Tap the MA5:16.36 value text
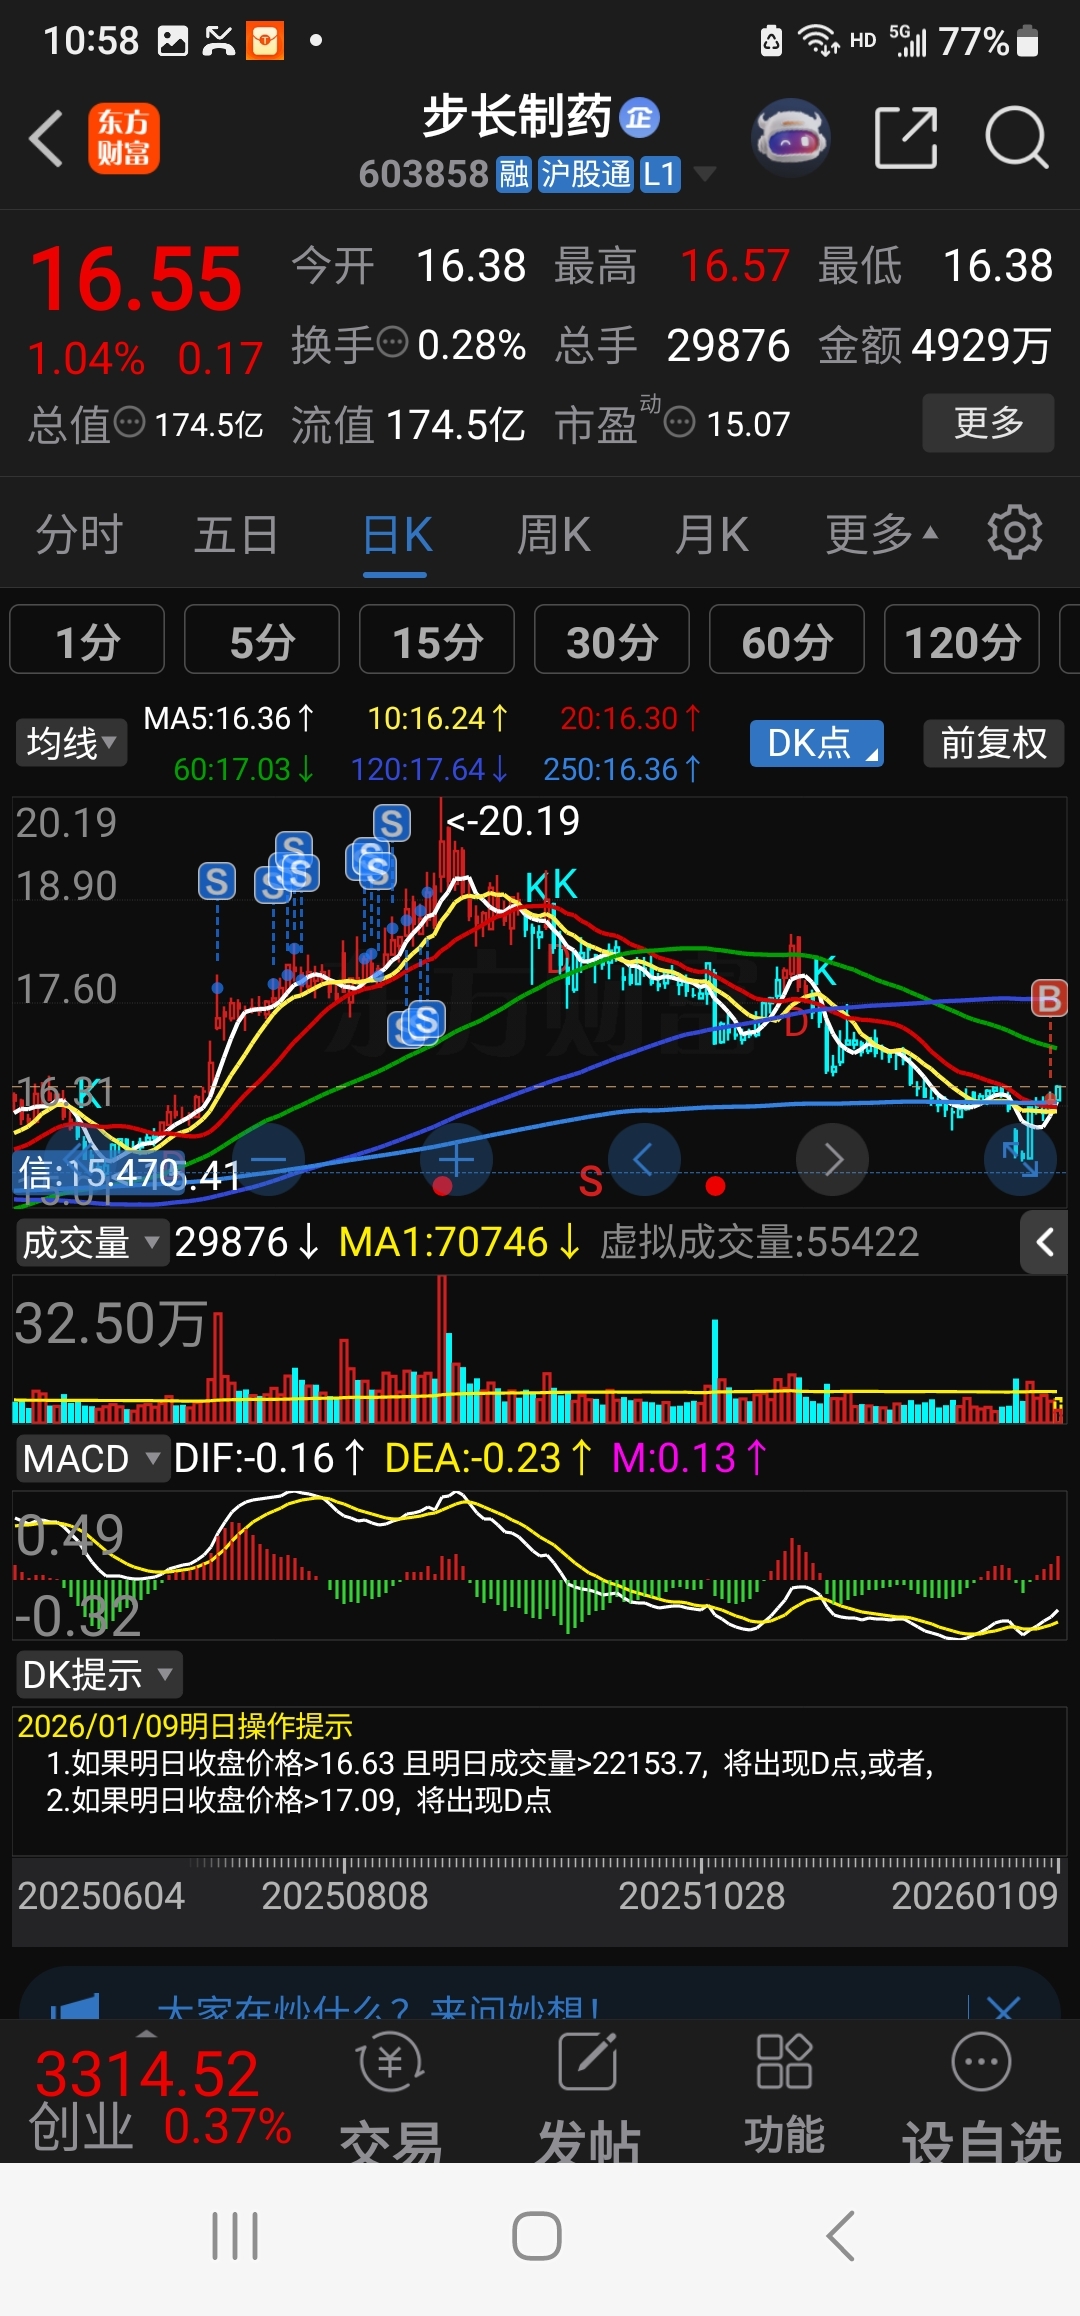 pos(229,718)
